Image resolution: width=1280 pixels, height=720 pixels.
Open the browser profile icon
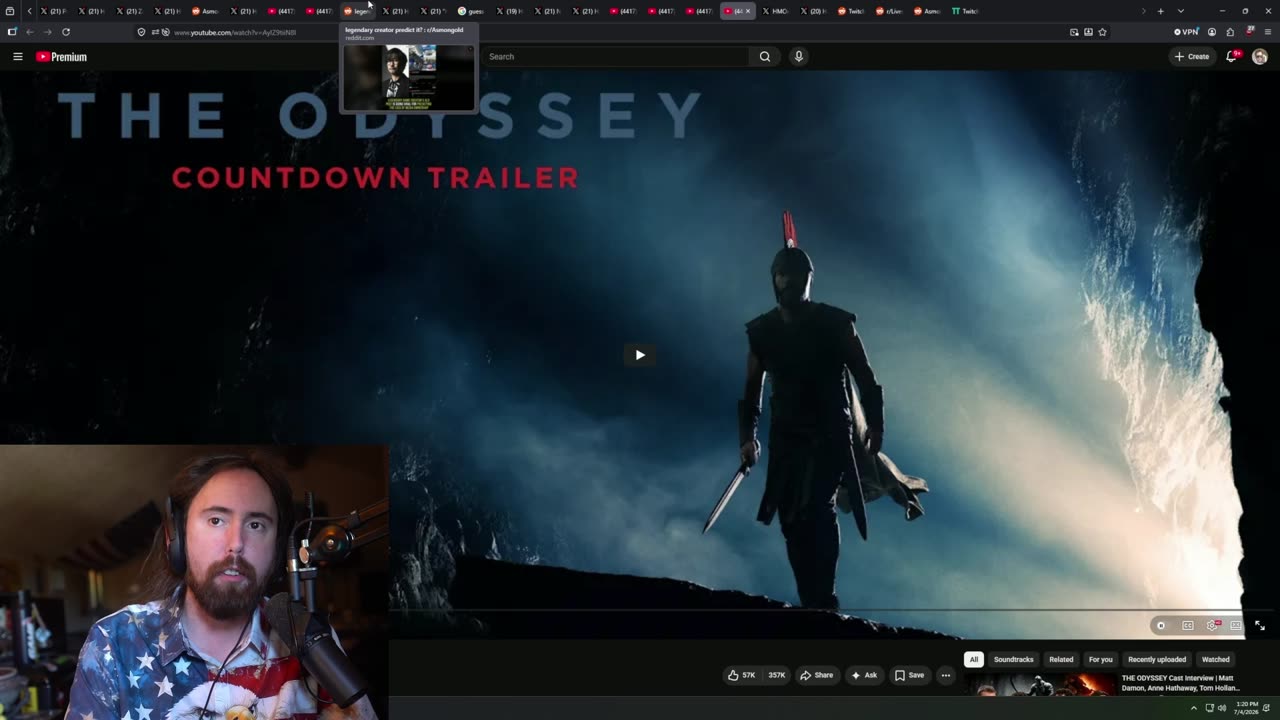click(x=1212, y=32)
